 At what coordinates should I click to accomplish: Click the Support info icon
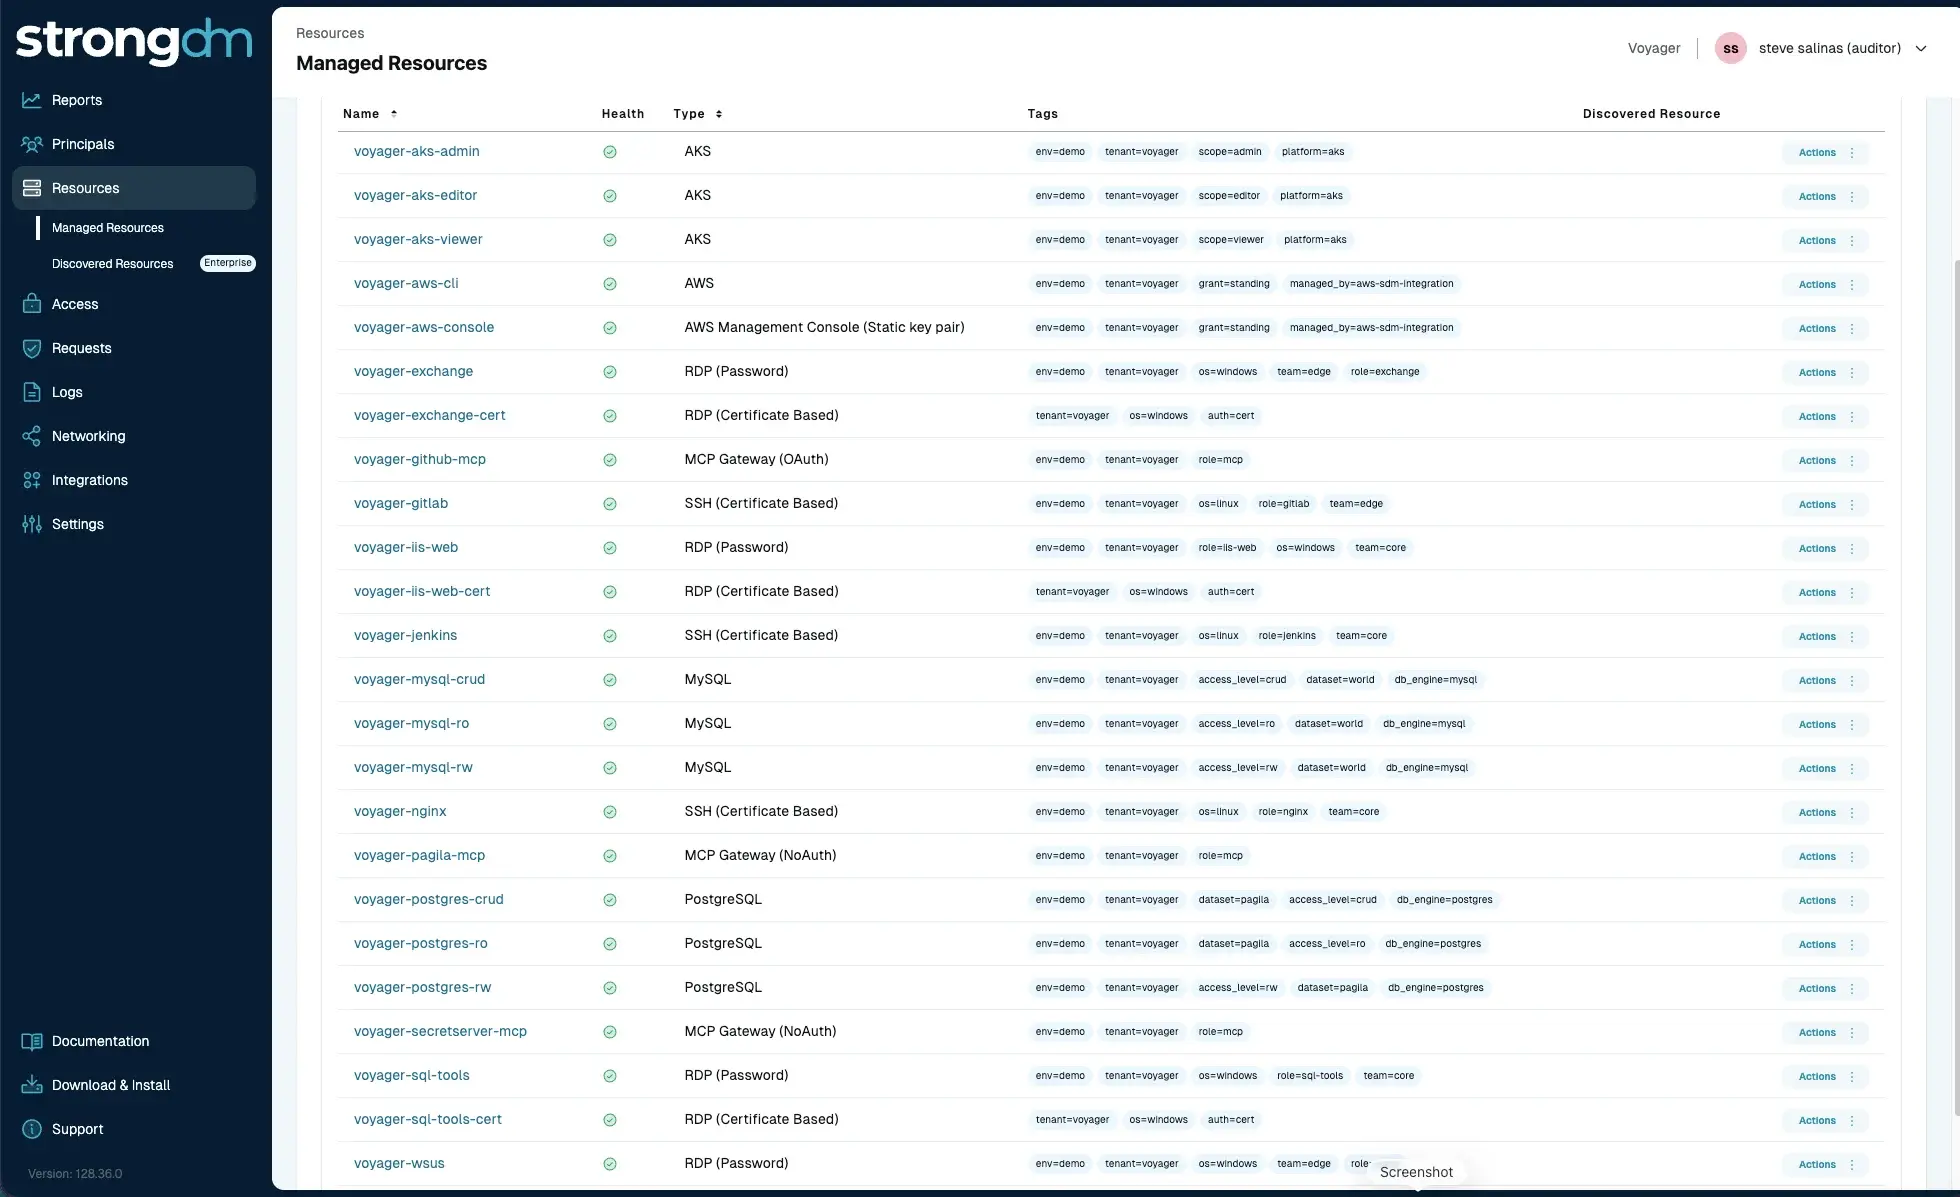coord(32,1129)
